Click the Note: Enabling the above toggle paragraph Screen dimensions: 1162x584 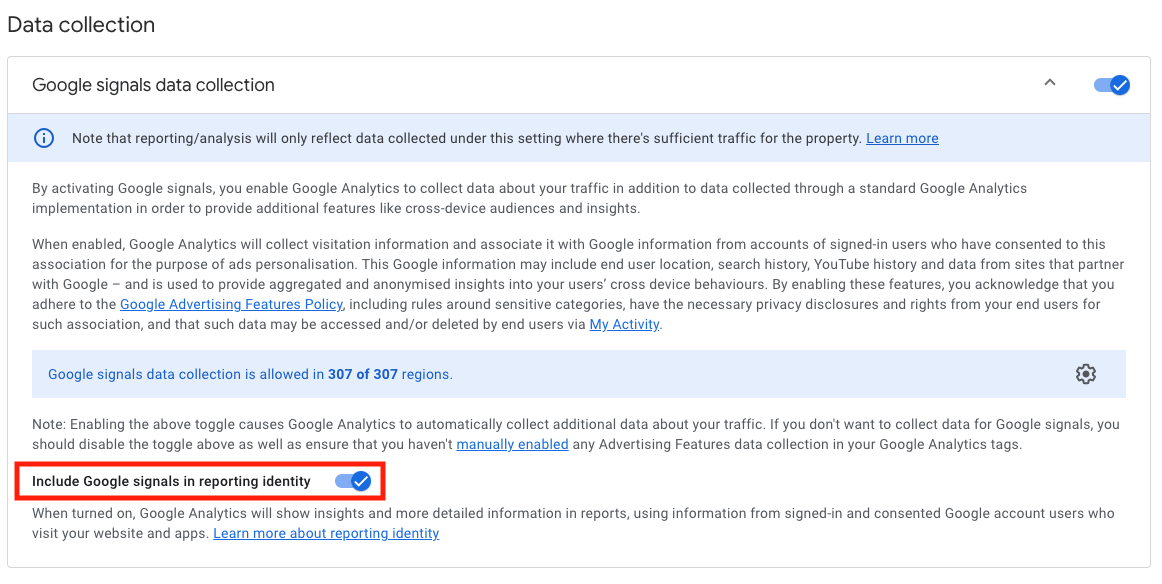(576, 434)
